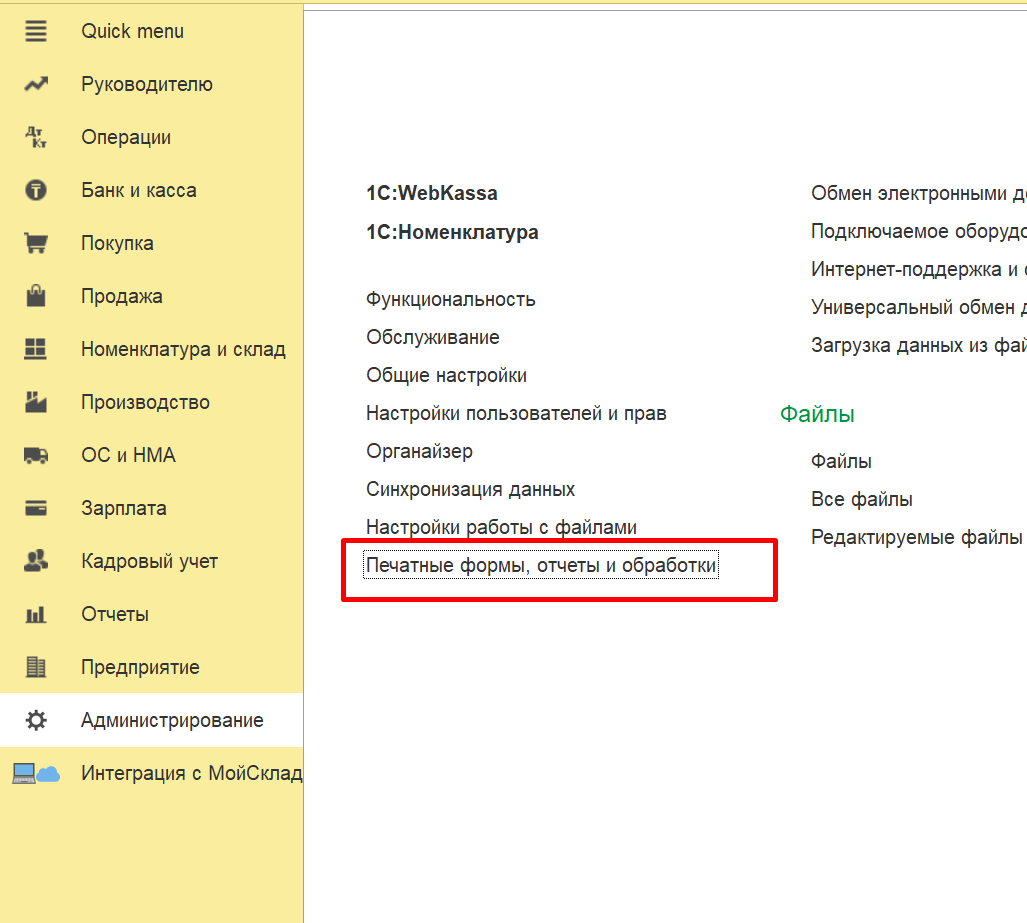Click the Зарплата card icon
This screenshot has width=1027, height=923.
[x=36, y=508]
